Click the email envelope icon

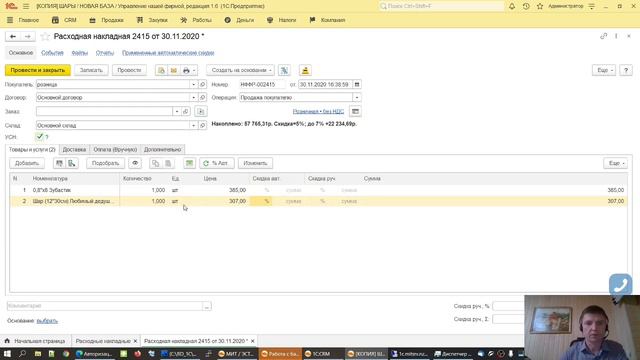click(174, 70)
